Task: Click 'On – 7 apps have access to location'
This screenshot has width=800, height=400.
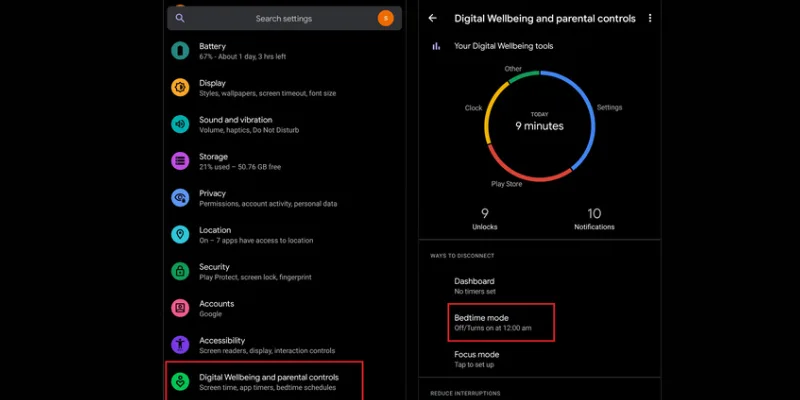Action: pyautogui.click(x=256, y=240)
